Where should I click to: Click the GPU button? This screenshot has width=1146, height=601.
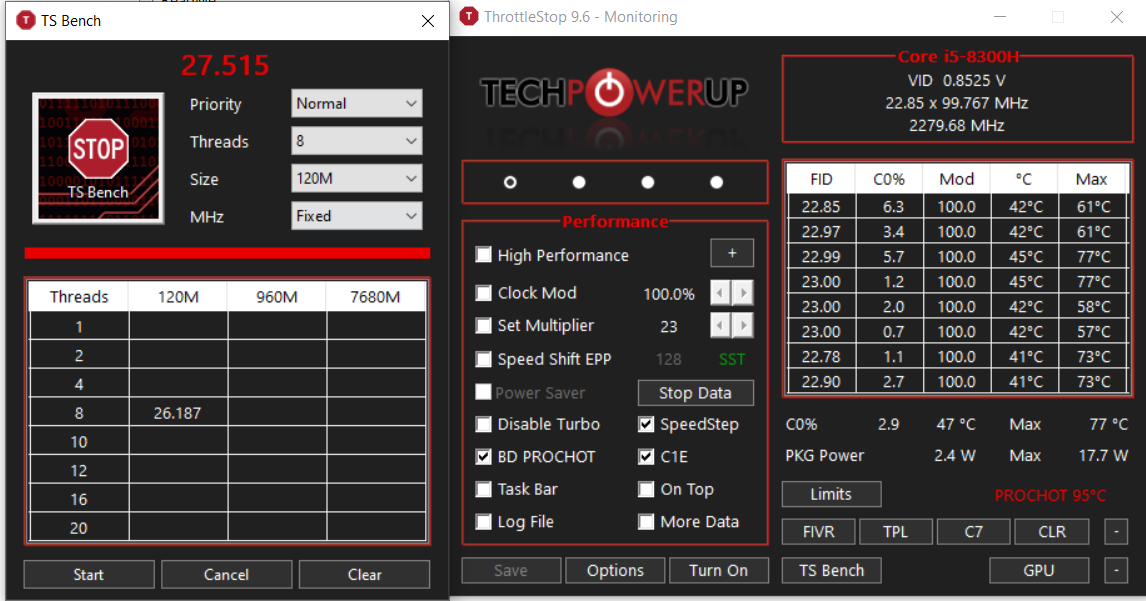[x=1039, y=570]
